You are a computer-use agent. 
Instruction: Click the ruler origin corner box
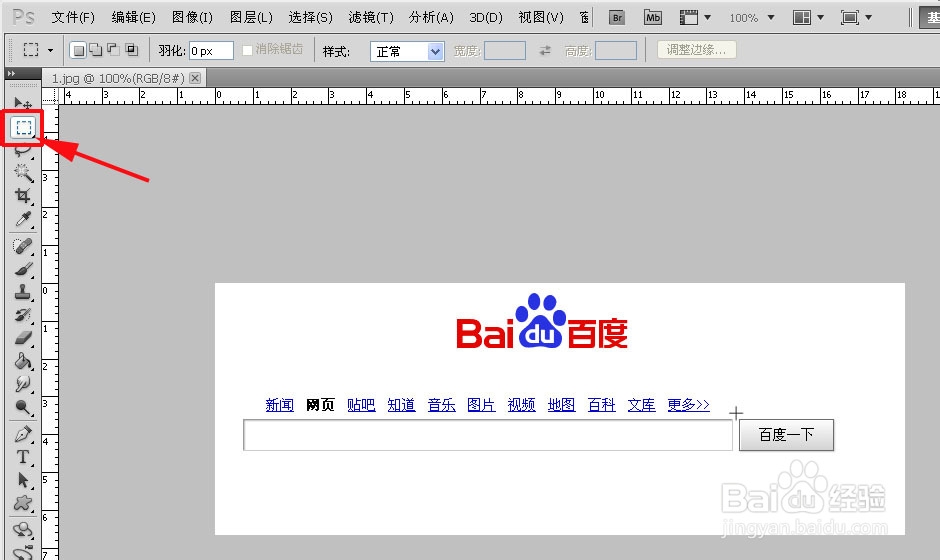[x=50, y=96]
